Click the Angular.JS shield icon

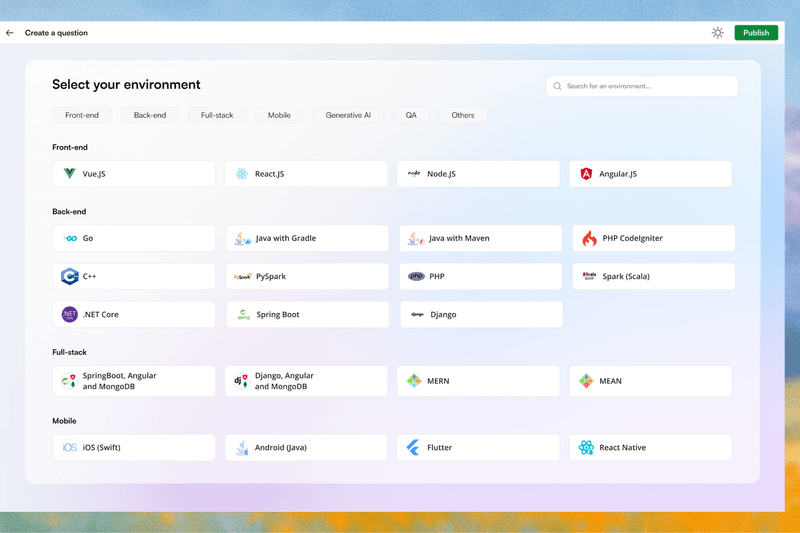[x=586, y=173]
